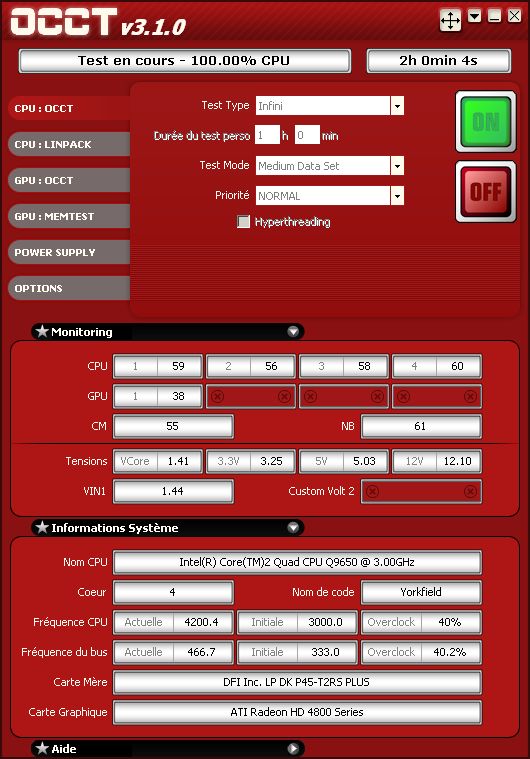Click the disabled Custom Volt 2 sensor field
The height and width of the screenshot is (759, 530).
click(421, 491)
